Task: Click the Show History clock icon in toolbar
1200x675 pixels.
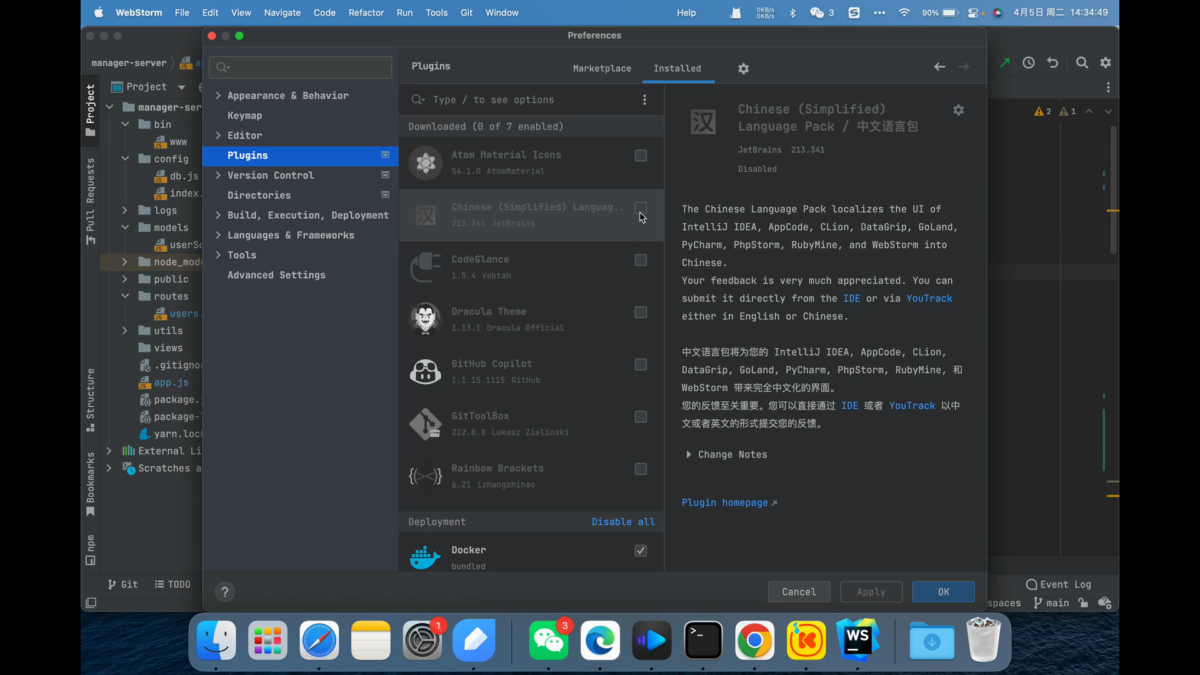Action: pos(1029,63)
